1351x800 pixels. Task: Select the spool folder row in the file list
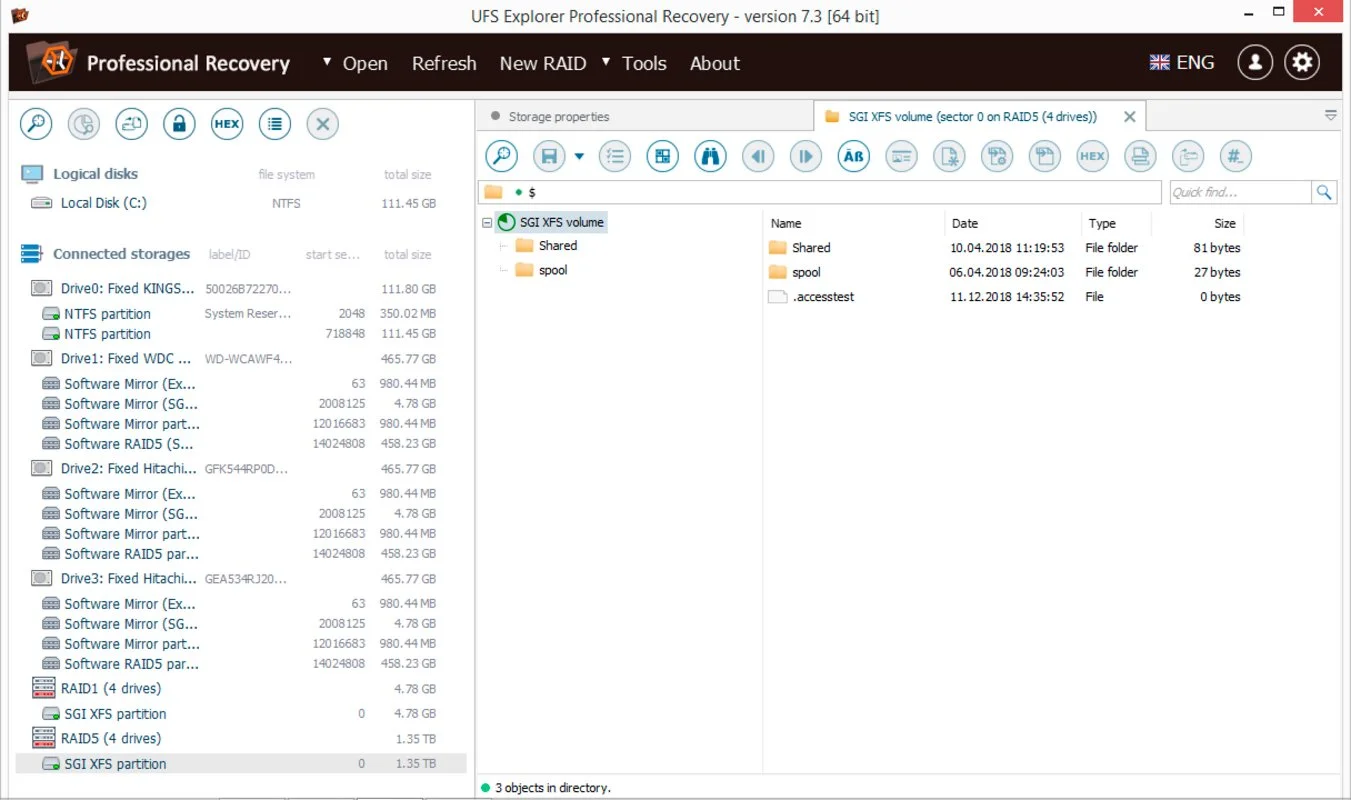(x=1005, y=272)
